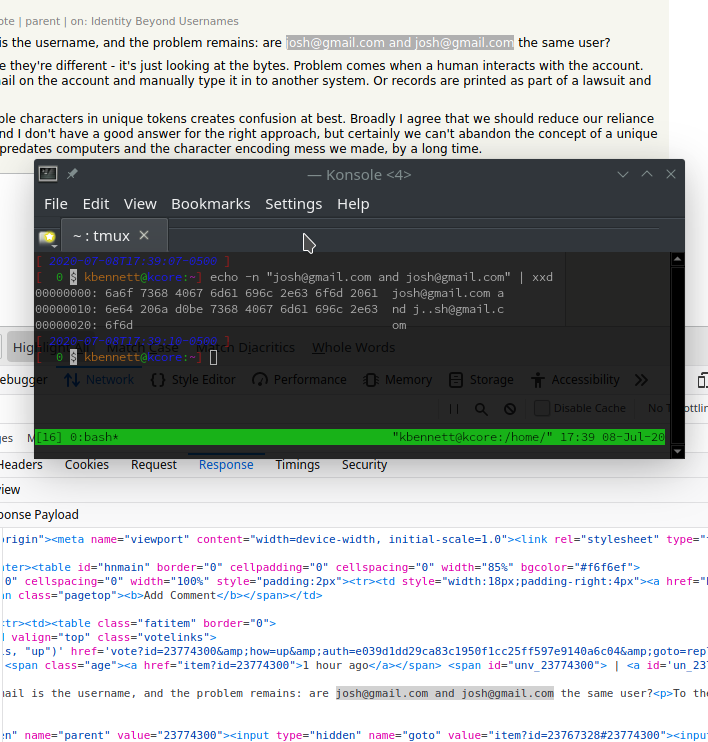Select the Response tab in request details
708x742 pixels.
pos(226,465)
